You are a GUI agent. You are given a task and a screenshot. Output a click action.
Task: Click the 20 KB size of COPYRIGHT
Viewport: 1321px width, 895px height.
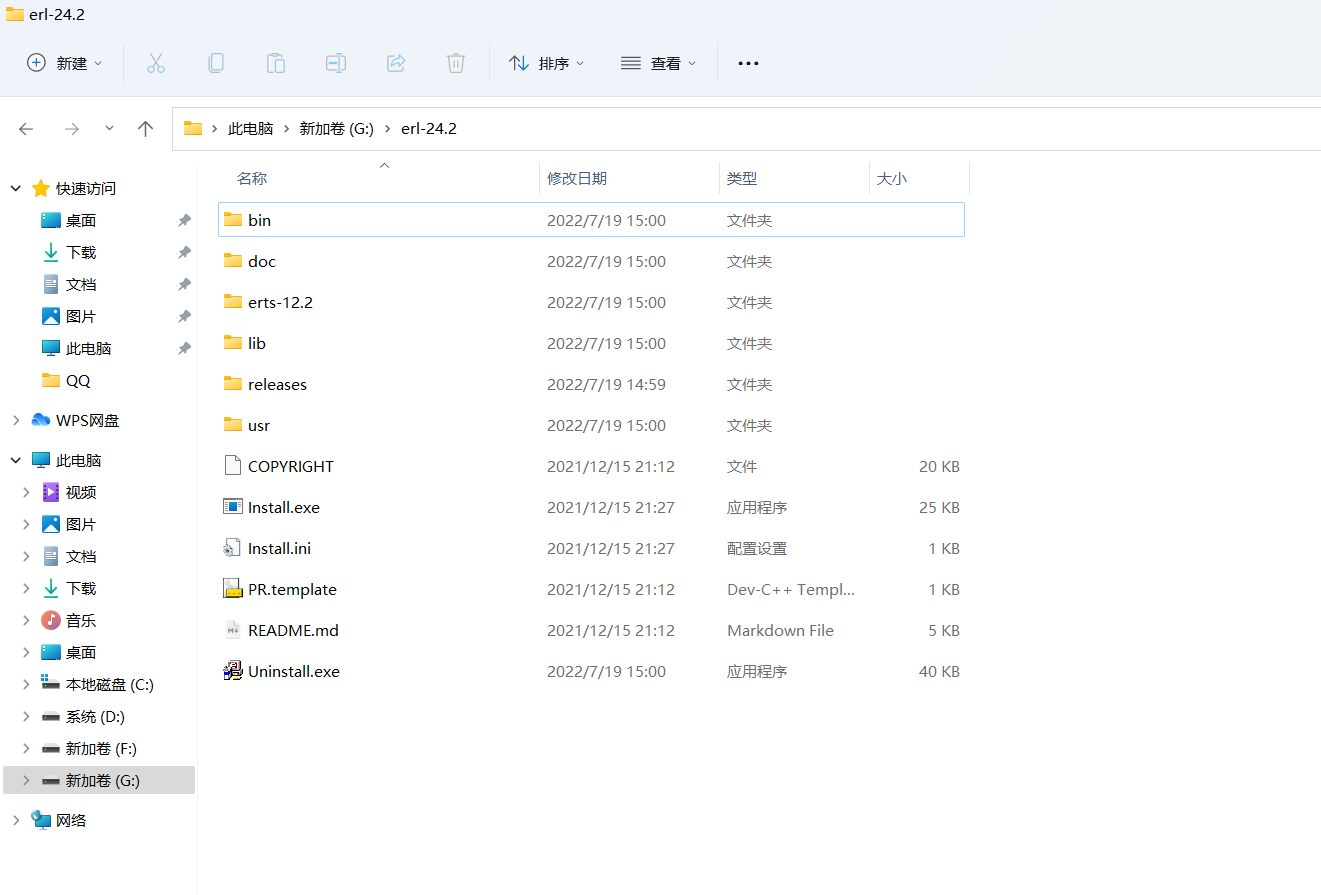coord(939,466)
